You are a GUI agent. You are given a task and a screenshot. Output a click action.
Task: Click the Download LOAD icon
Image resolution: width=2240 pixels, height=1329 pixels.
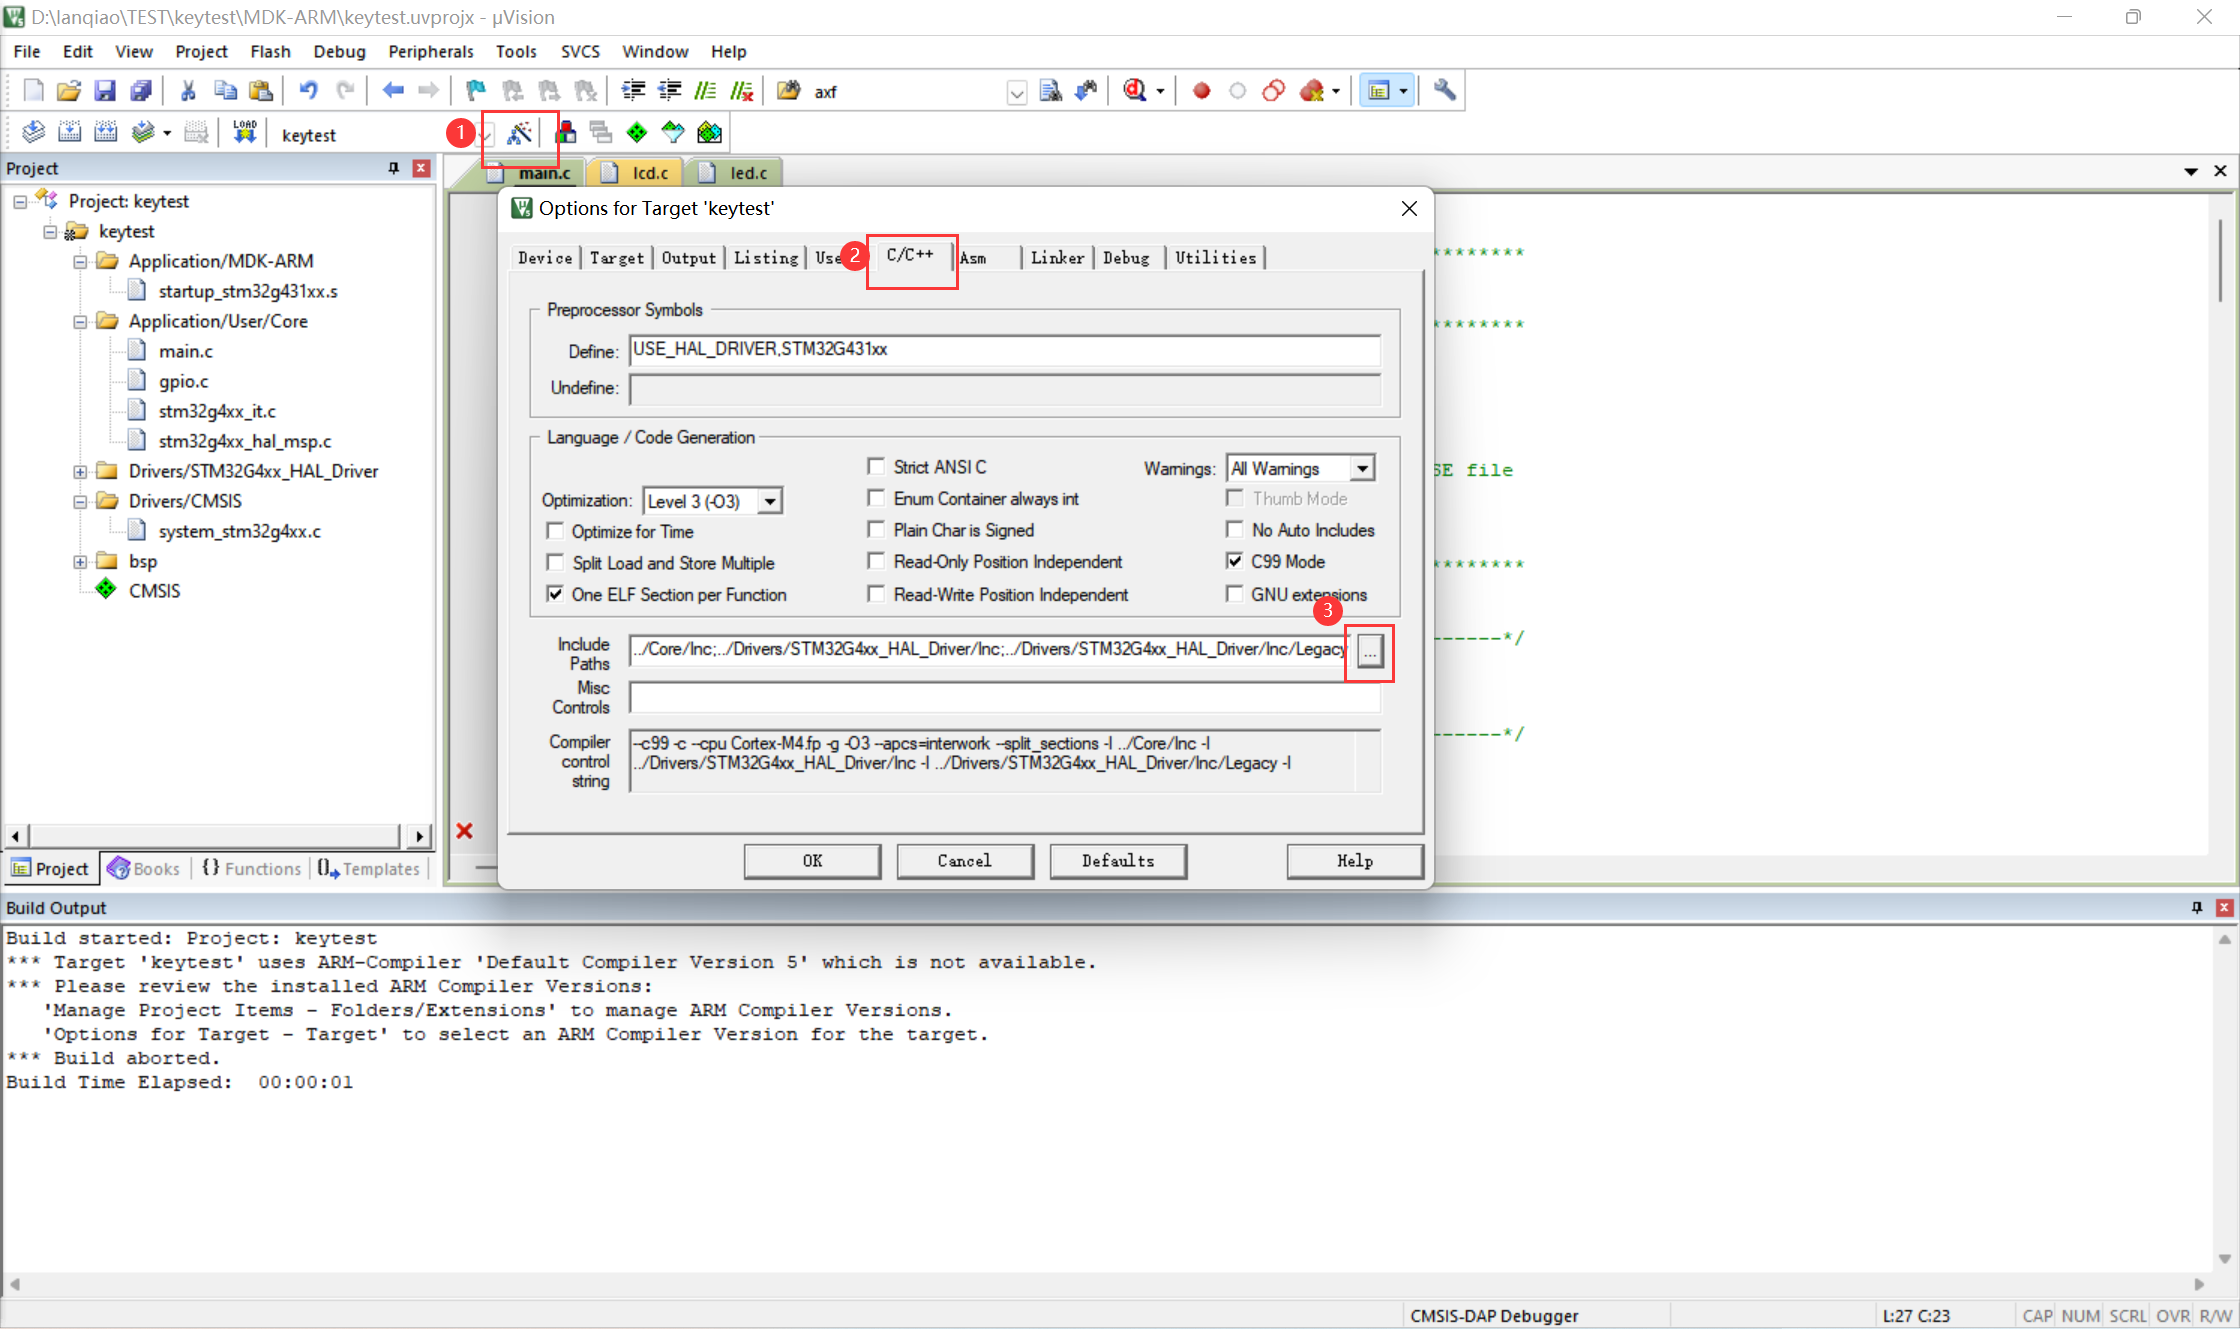click(245, 133)
